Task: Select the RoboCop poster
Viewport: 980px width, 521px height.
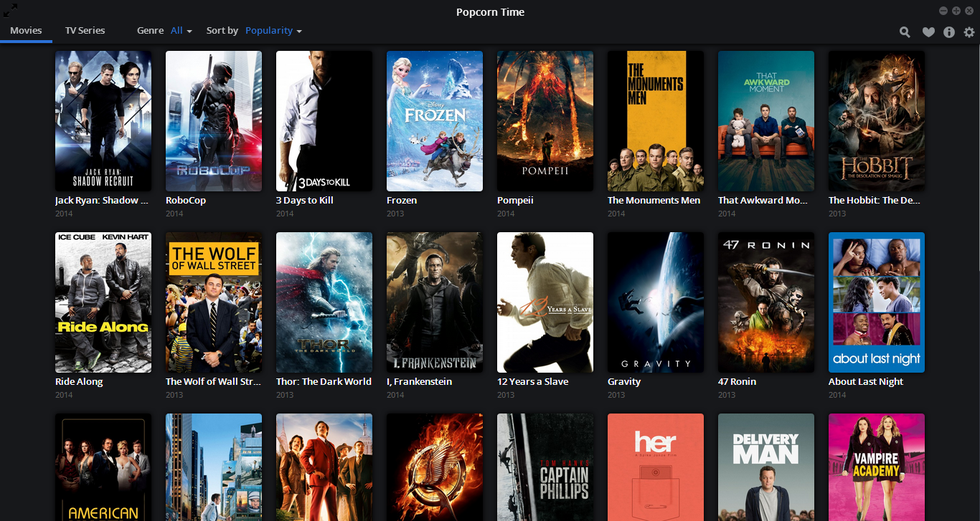Action: [213, 121]
